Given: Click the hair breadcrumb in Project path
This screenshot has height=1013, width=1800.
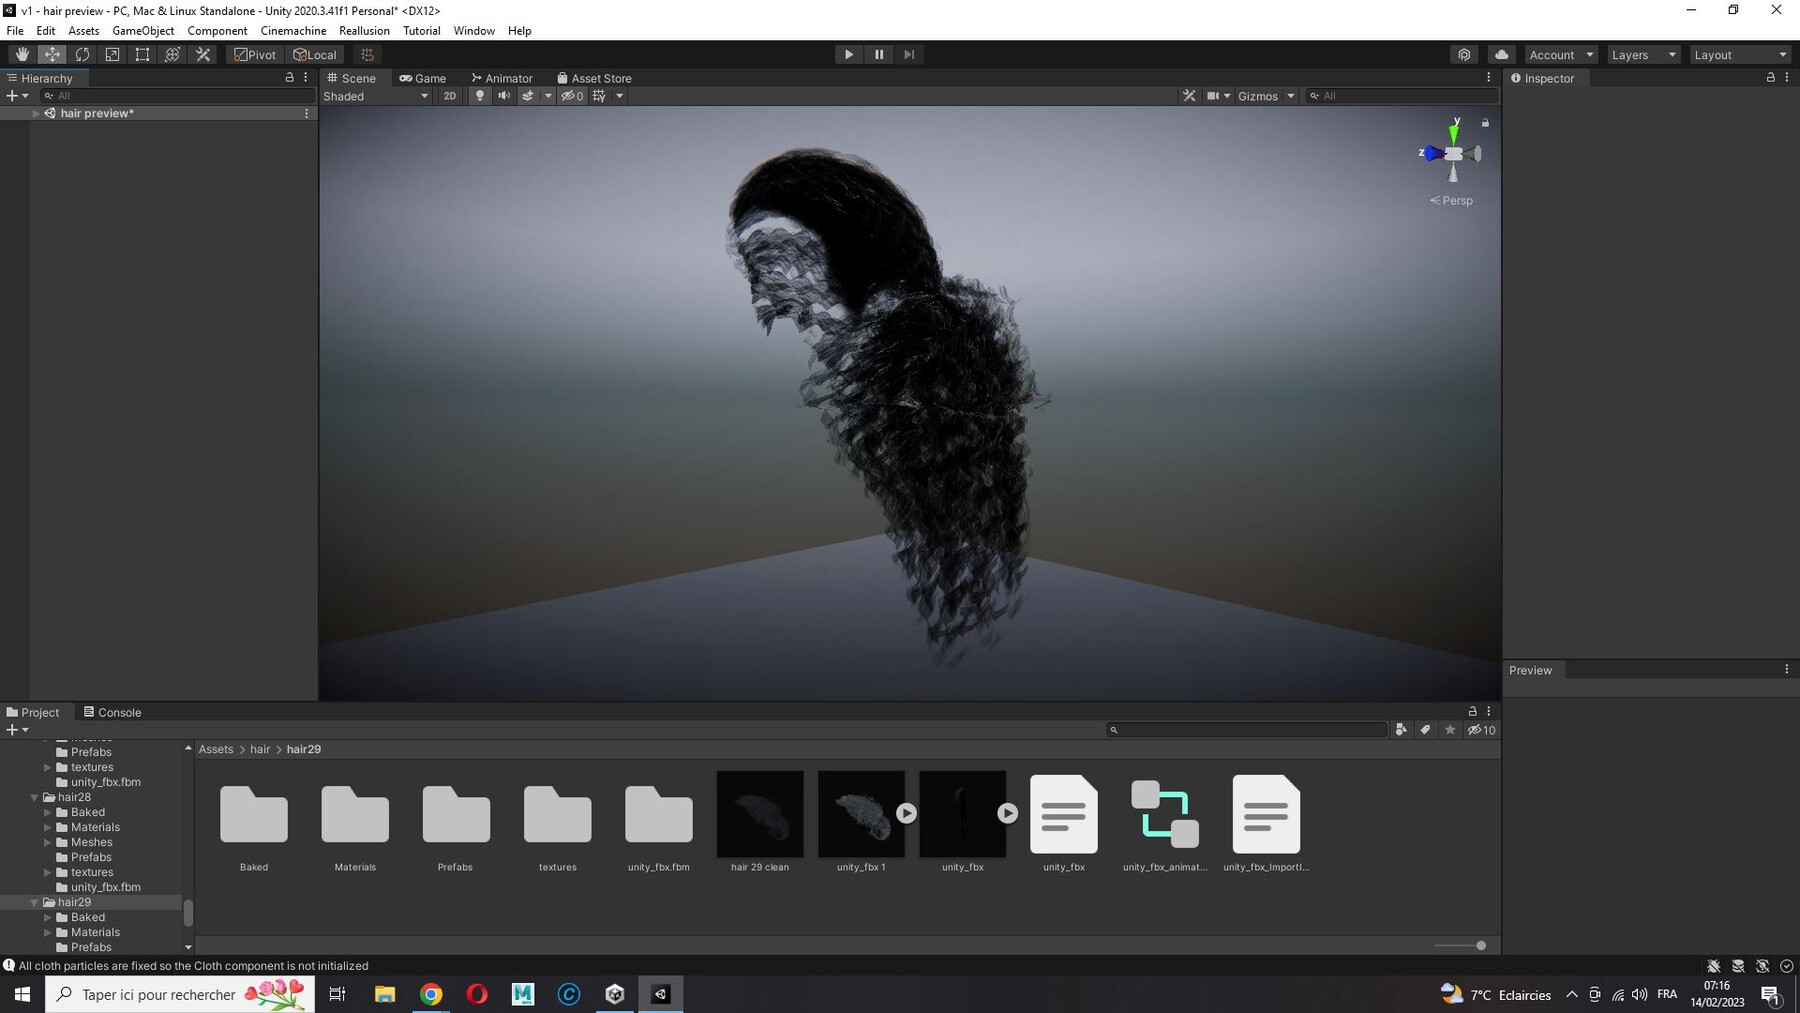Looking at the screenshot, I should pos(260,749).
